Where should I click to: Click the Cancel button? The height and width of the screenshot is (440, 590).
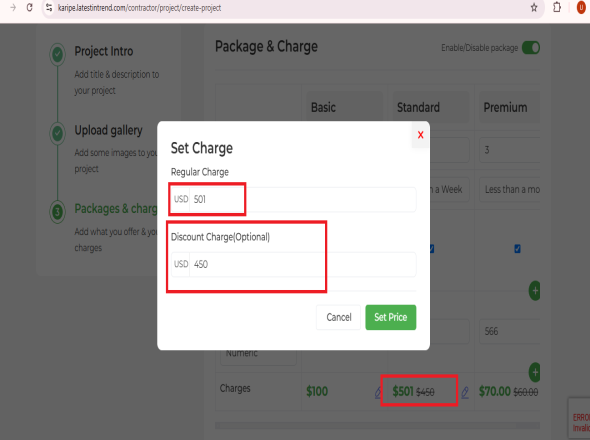339,317
